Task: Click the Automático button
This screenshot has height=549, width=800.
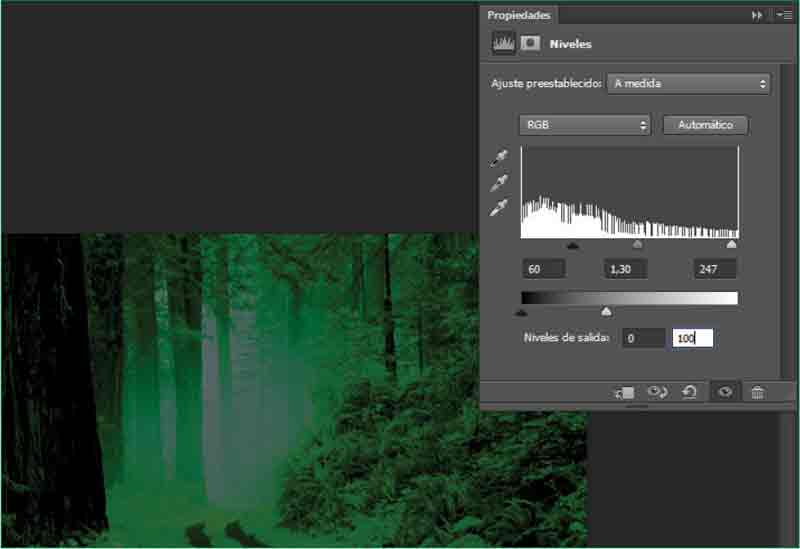Action: click(x=705, y=125)
